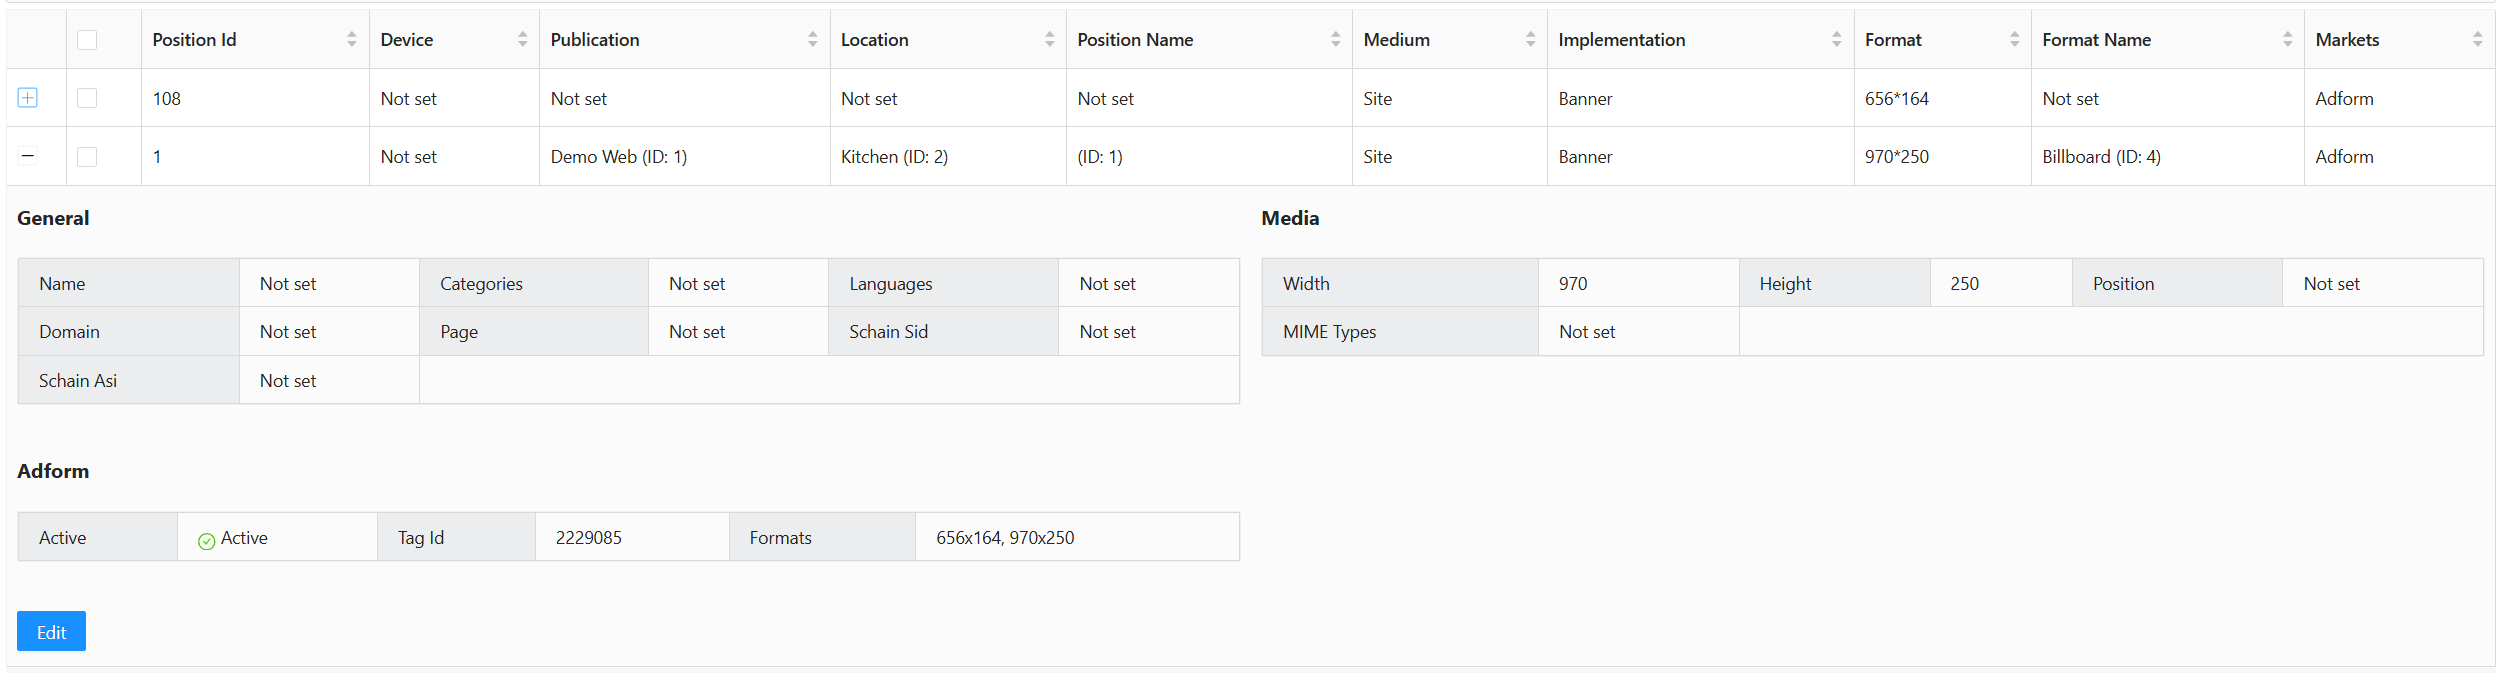Image resolution: width=2515 pixels, height=673 pixels.
Task: Click the green Active status icon
Action: coord(206,541)
